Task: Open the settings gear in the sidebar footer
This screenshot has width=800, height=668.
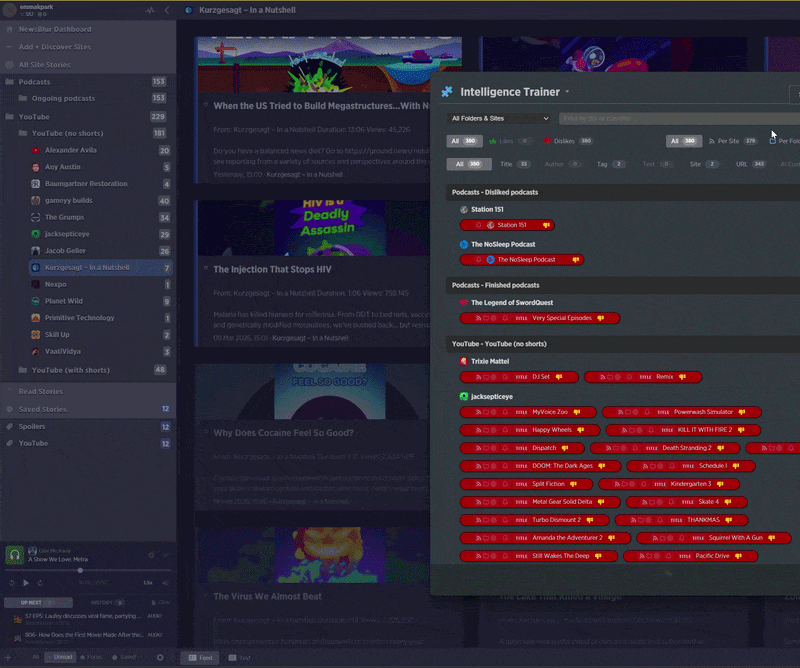Action: click(159, 657)
